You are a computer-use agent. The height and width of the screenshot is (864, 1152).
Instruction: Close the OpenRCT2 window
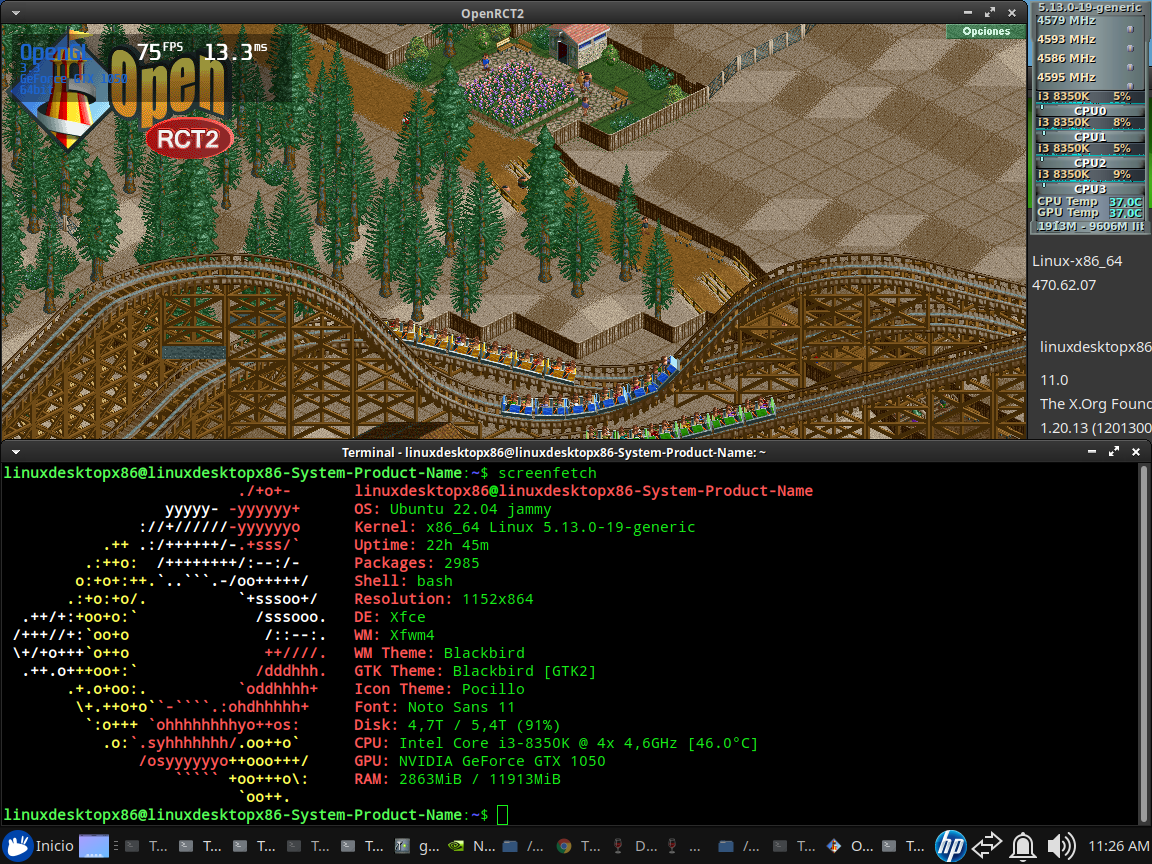tap(1012, 12)
